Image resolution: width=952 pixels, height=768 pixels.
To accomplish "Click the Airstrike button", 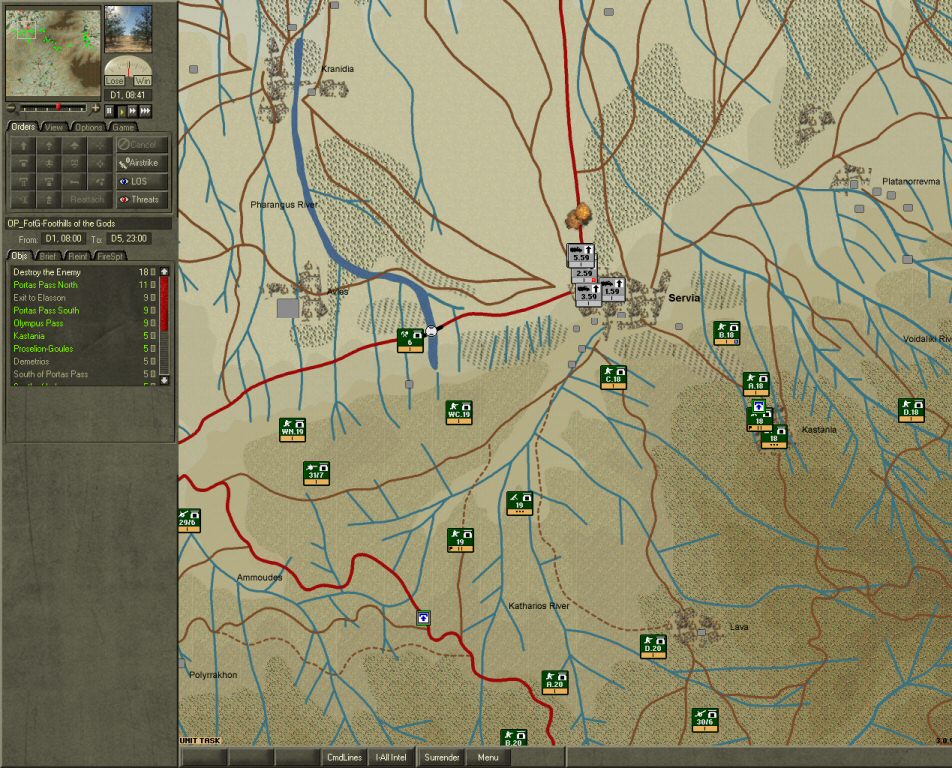I will 142,163.
